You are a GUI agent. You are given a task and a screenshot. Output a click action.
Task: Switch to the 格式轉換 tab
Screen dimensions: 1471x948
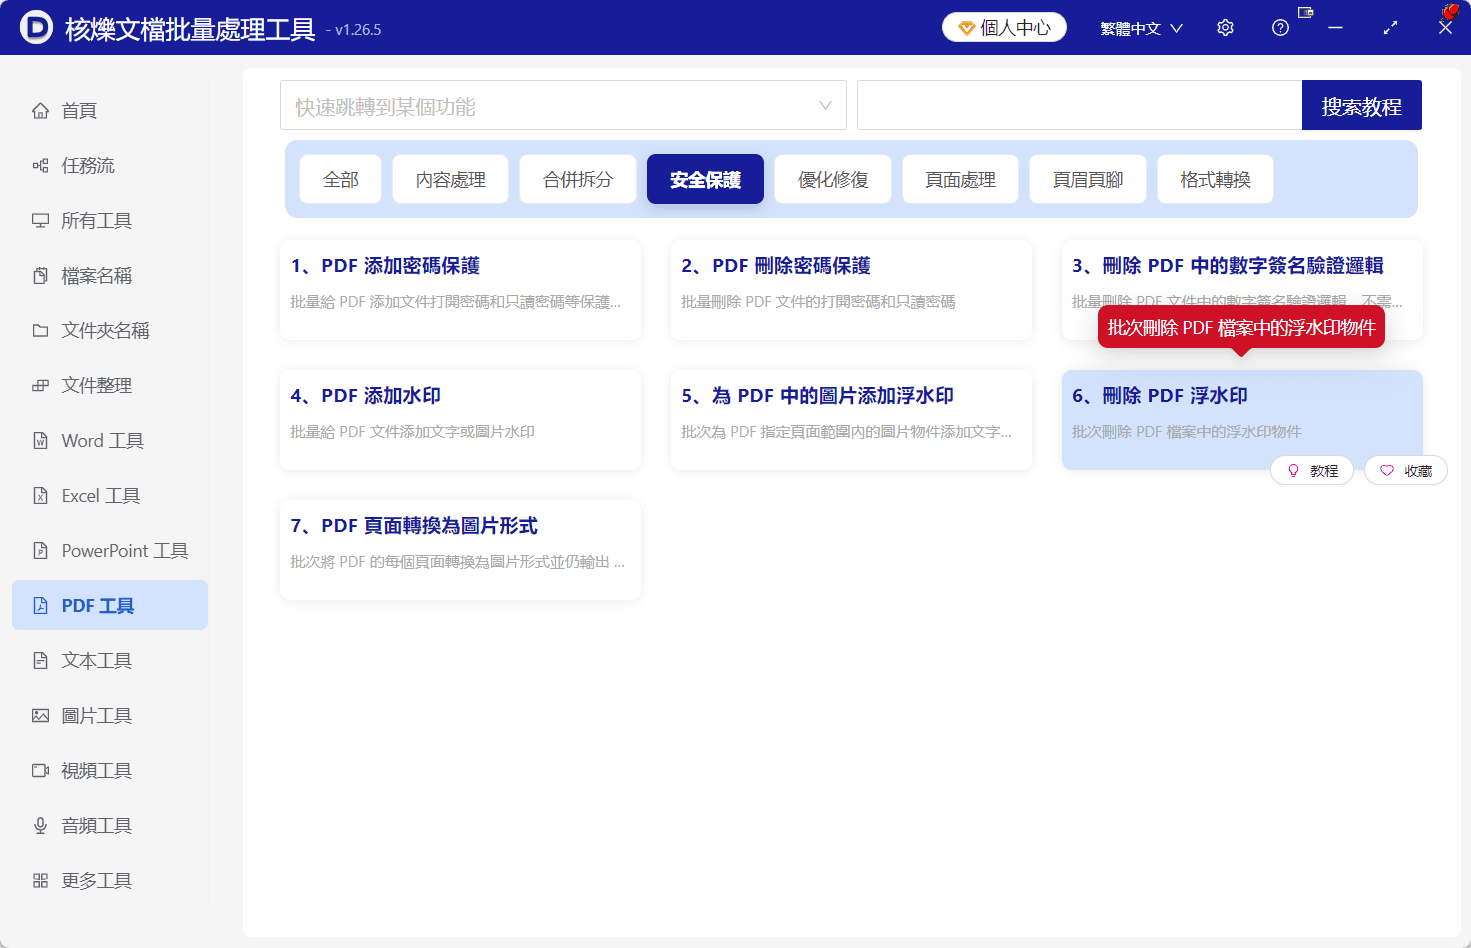tap(1215, 179)
